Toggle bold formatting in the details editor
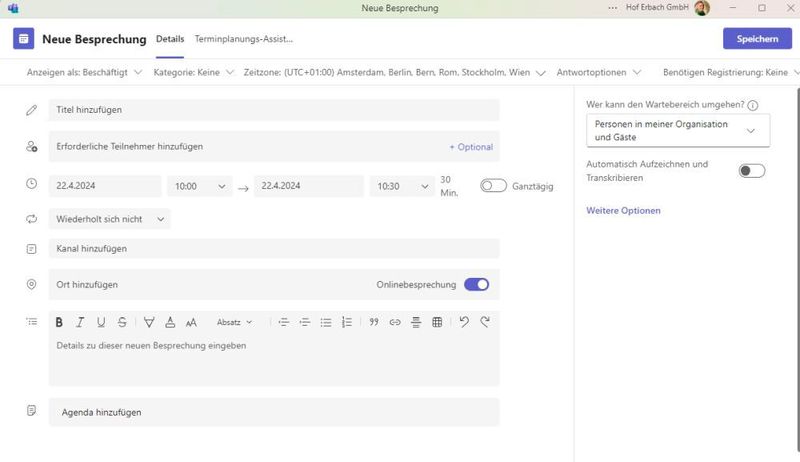800x462 pixels. point(59,322)
